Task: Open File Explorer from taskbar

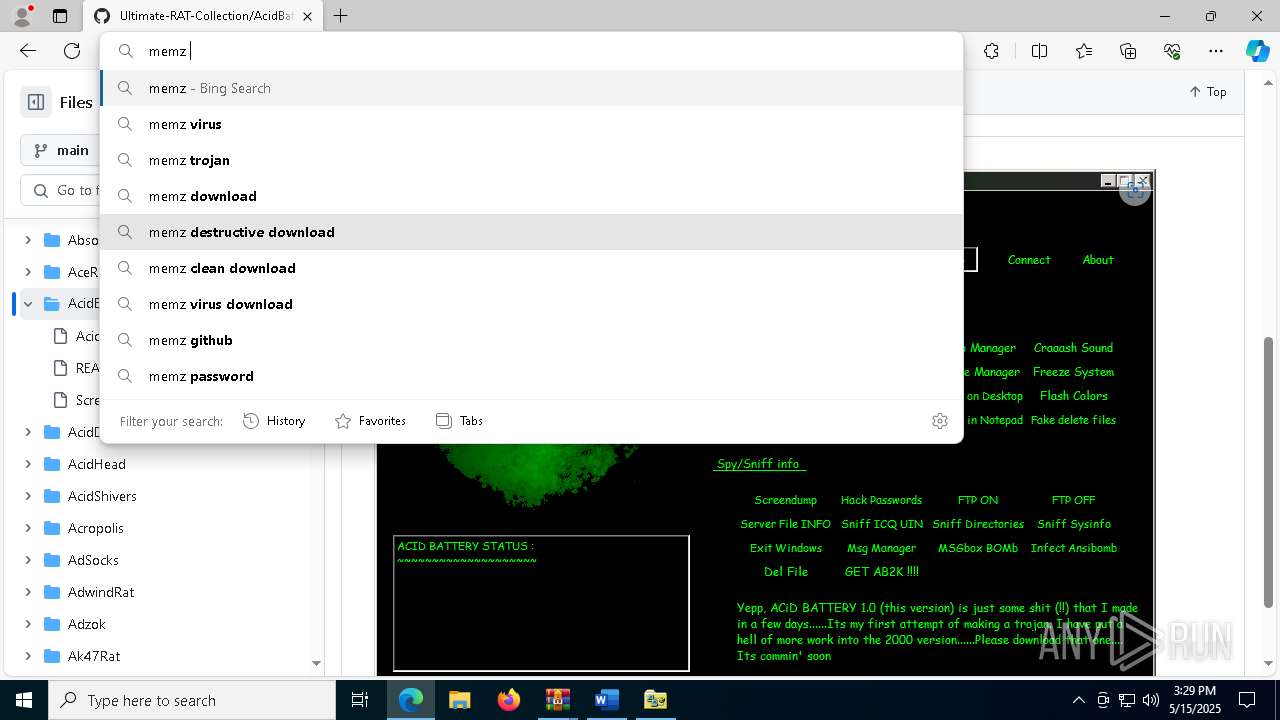Action: pyautogui.click(x=459, y=700)
